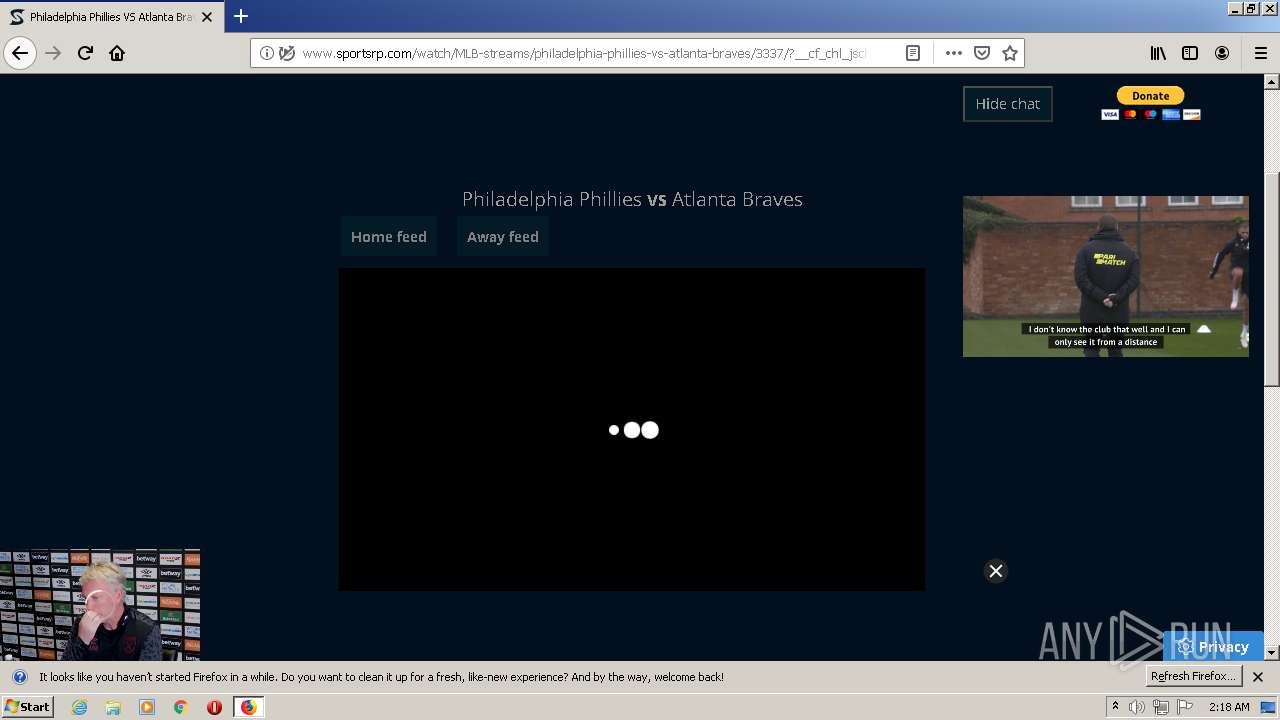Open the soccer training video thumbnail
Viewport: 1280px width, 720px height.
tap(1106, 276)
